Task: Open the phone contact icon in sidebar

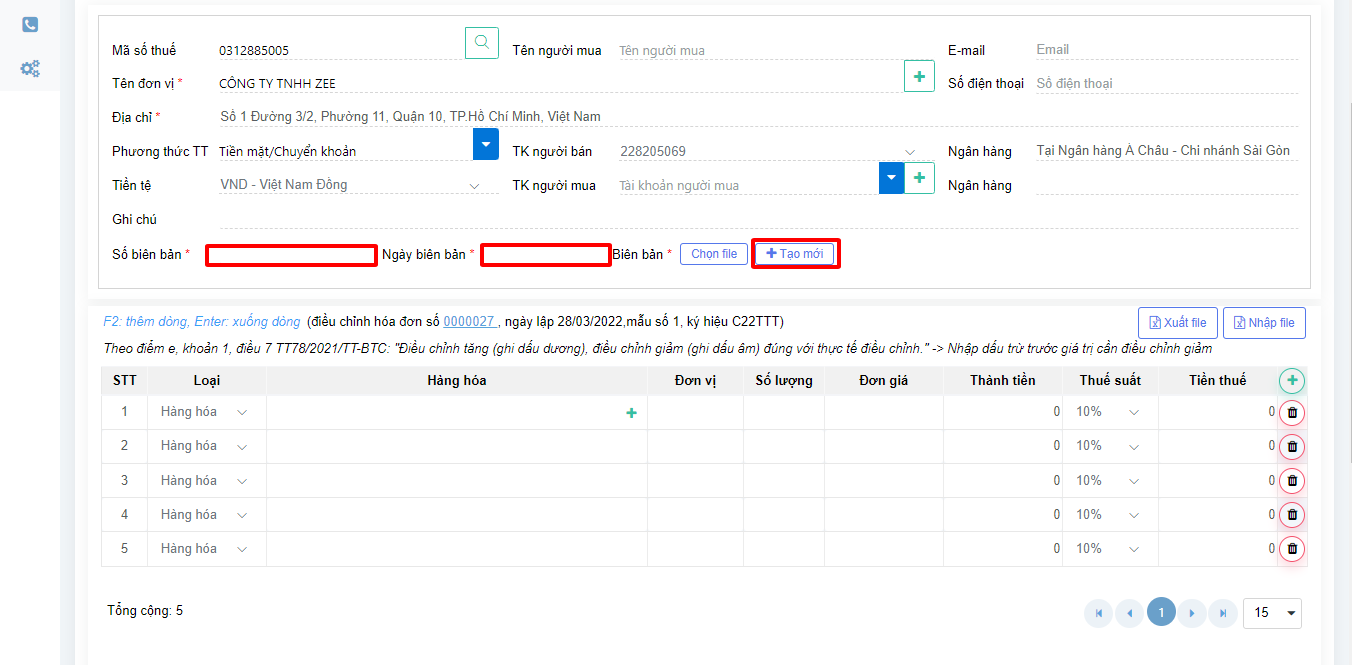Action: pos(29,24)
